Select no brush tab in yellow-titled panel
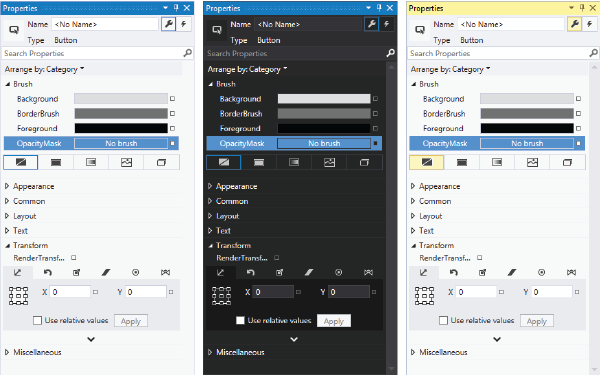This screenshot has width=600, height=375. [427, 162]
